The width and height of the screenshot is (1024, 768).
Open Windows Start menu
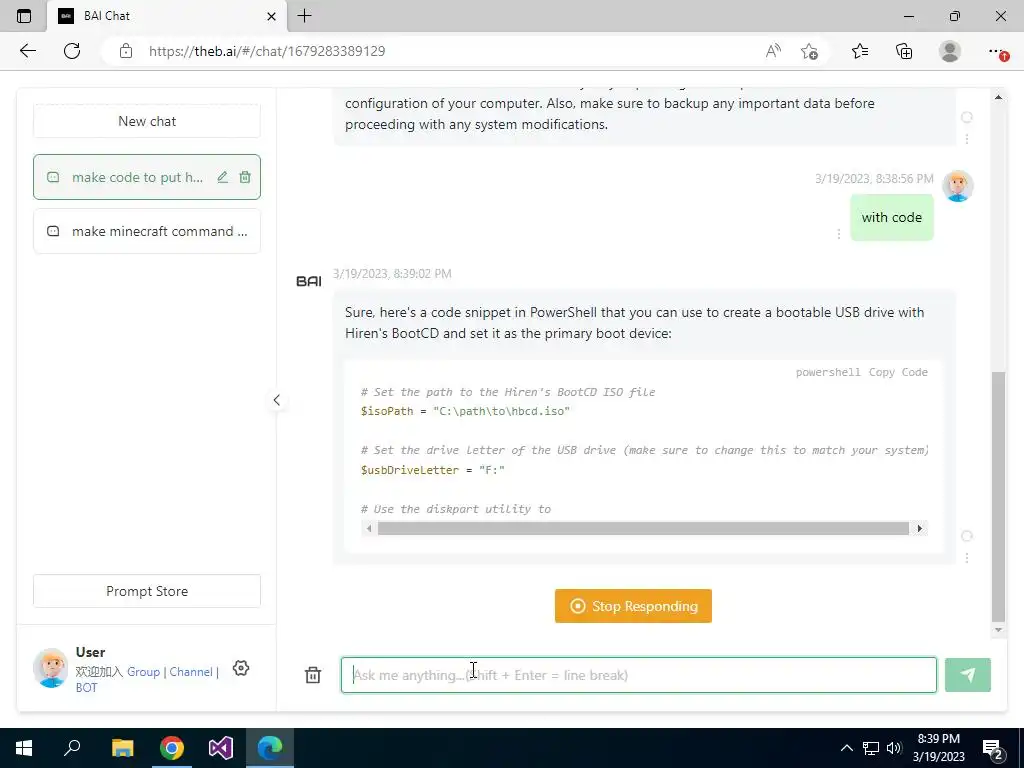click(x=24, y=748)
